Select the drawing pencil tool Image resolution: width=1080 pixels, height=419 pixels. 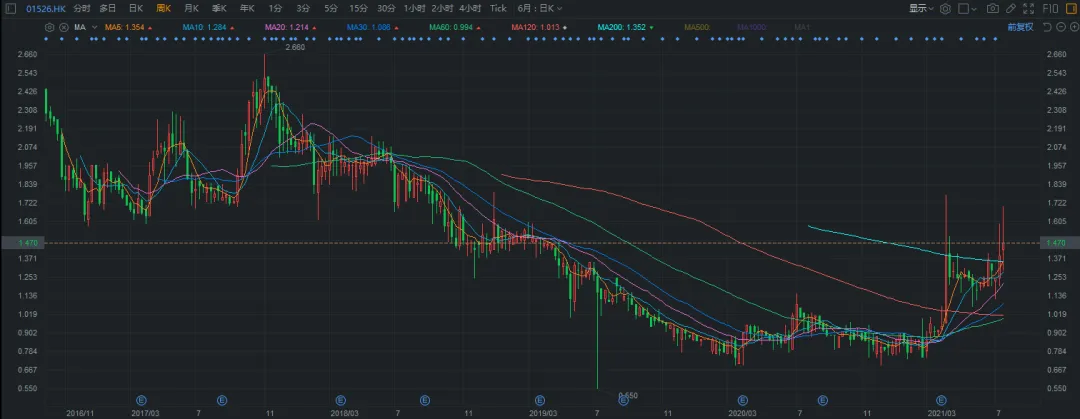click(1010, 8)
